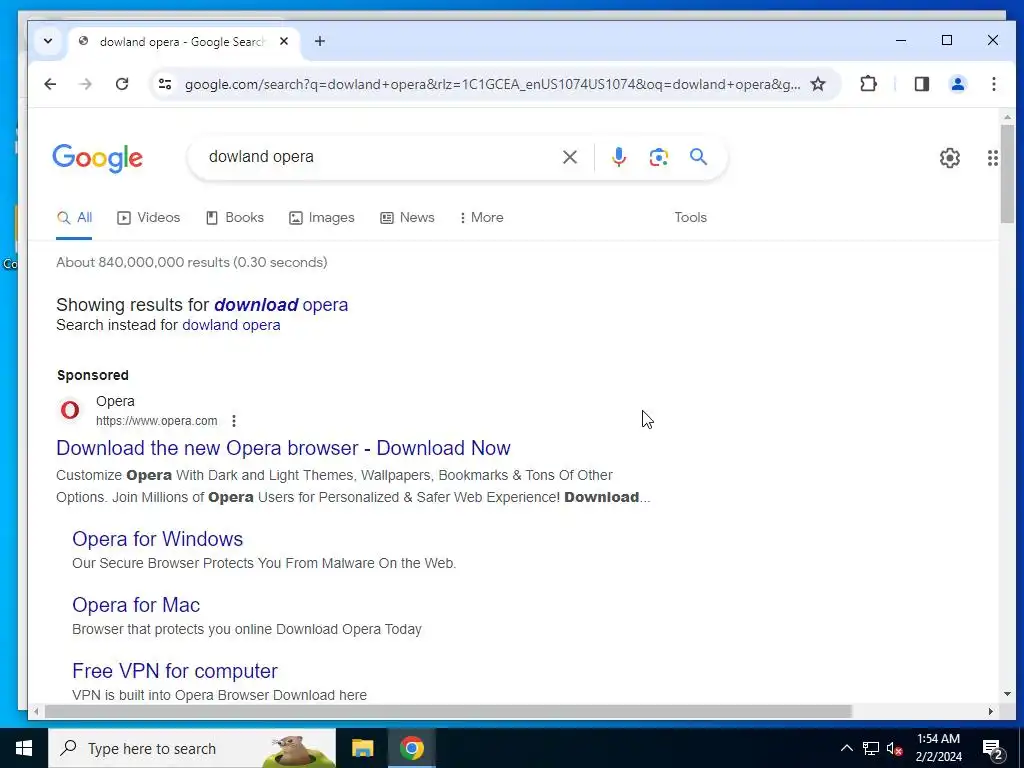
Task: Click the https://www.opera.com URL text
Action: point(157,421)
